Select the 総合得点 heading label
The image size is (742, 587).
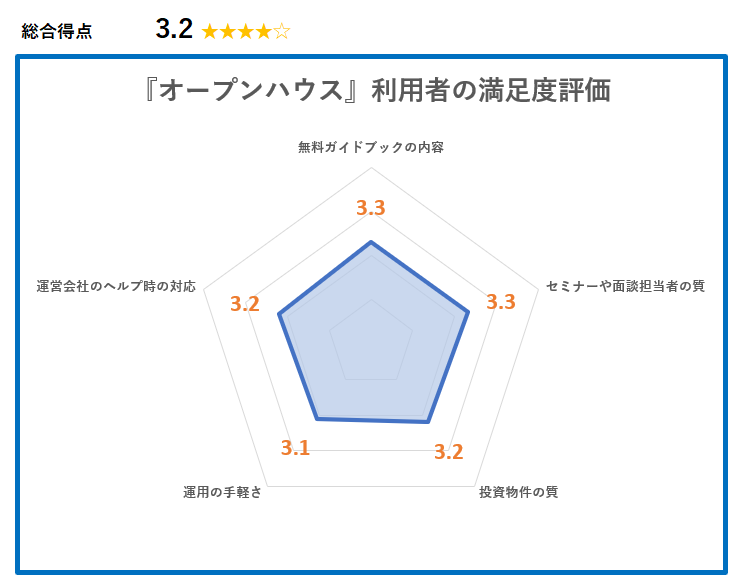coord(56,31)
